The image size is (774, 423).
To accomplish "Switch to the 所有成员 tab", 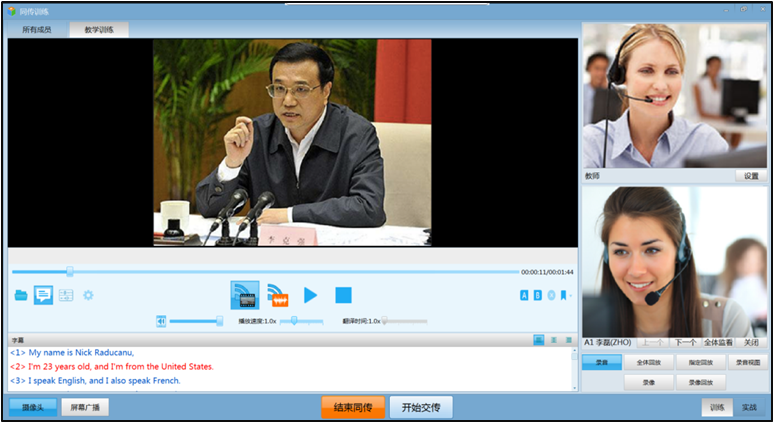I will coord(38,29).
